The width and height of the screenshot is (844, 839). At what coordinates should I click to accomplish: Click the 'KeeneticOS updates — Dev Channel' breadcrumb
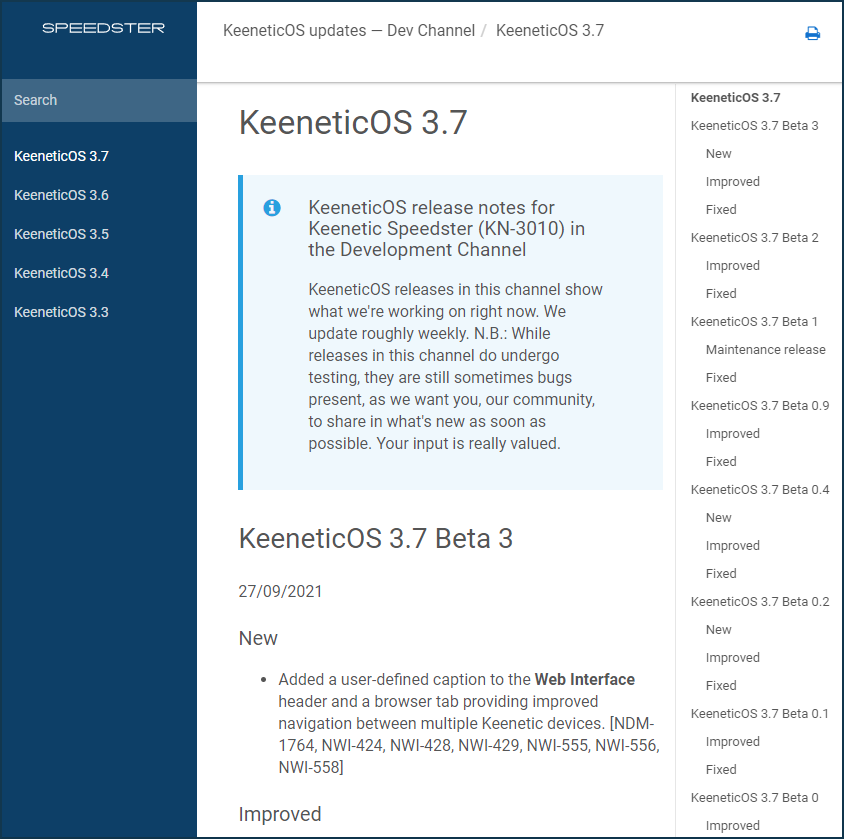click(x=349, y=30)
